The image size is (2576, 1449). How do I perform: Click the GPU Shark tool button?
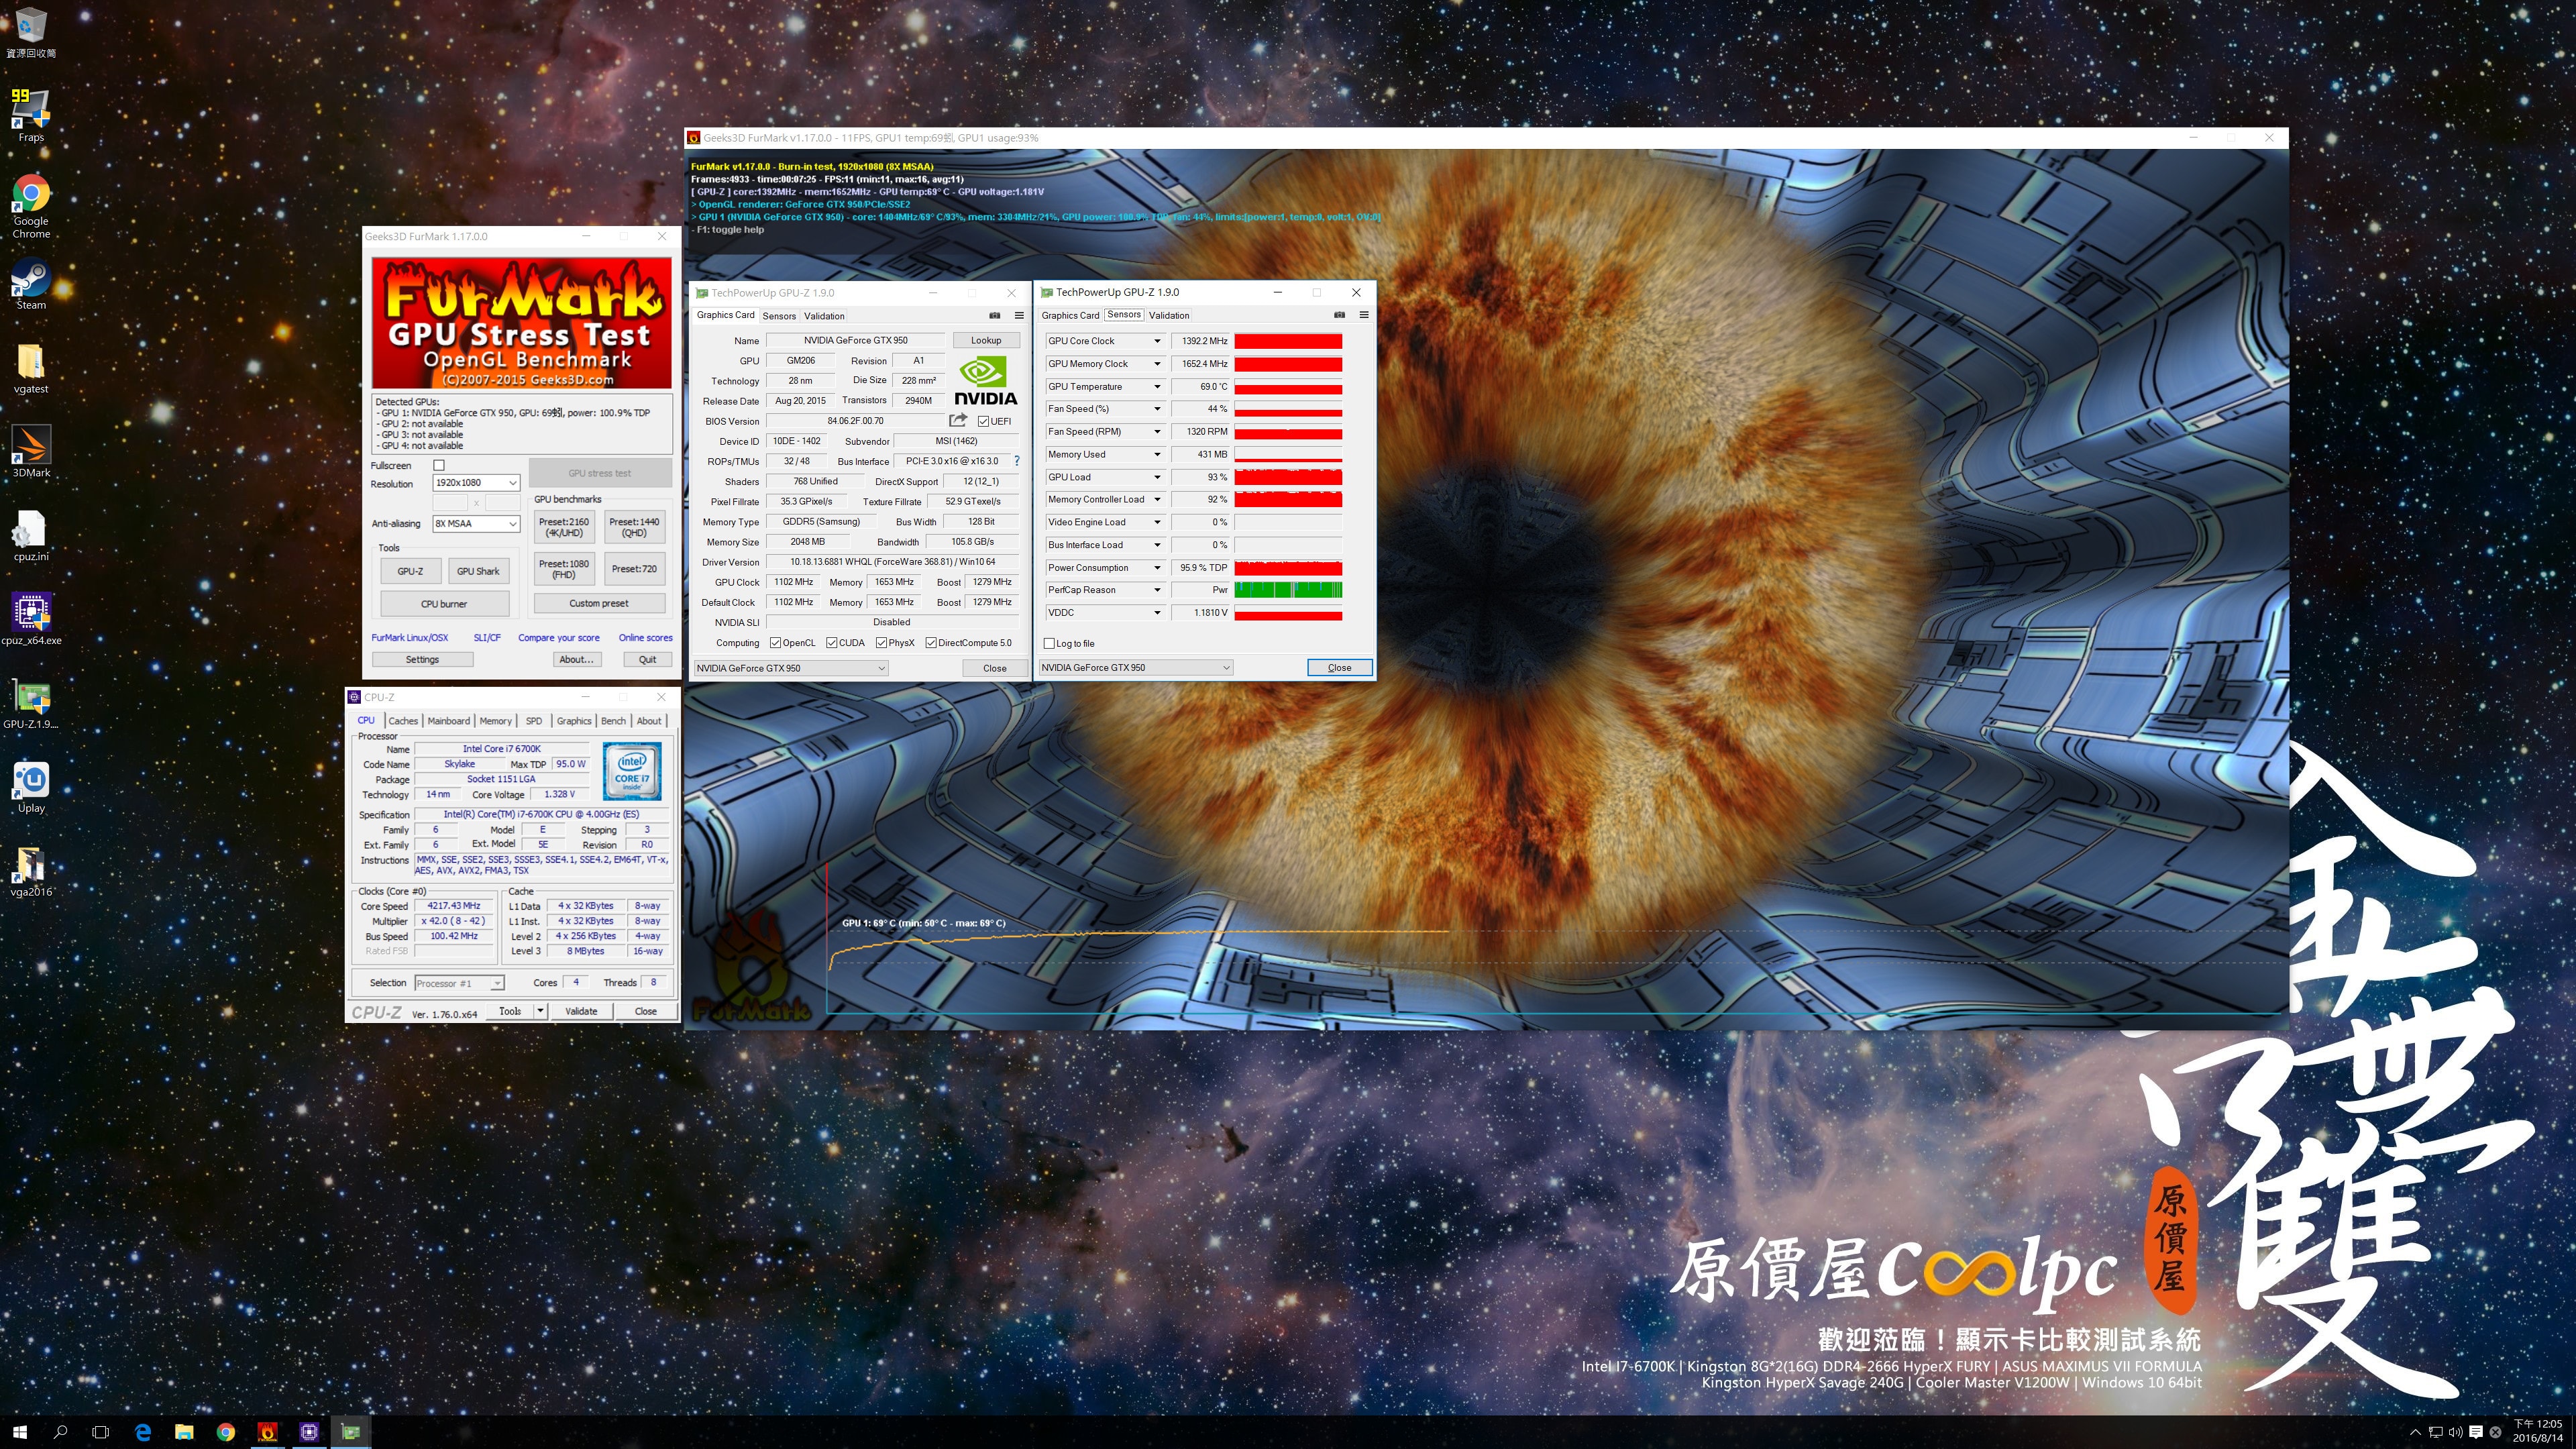(478, 571)
